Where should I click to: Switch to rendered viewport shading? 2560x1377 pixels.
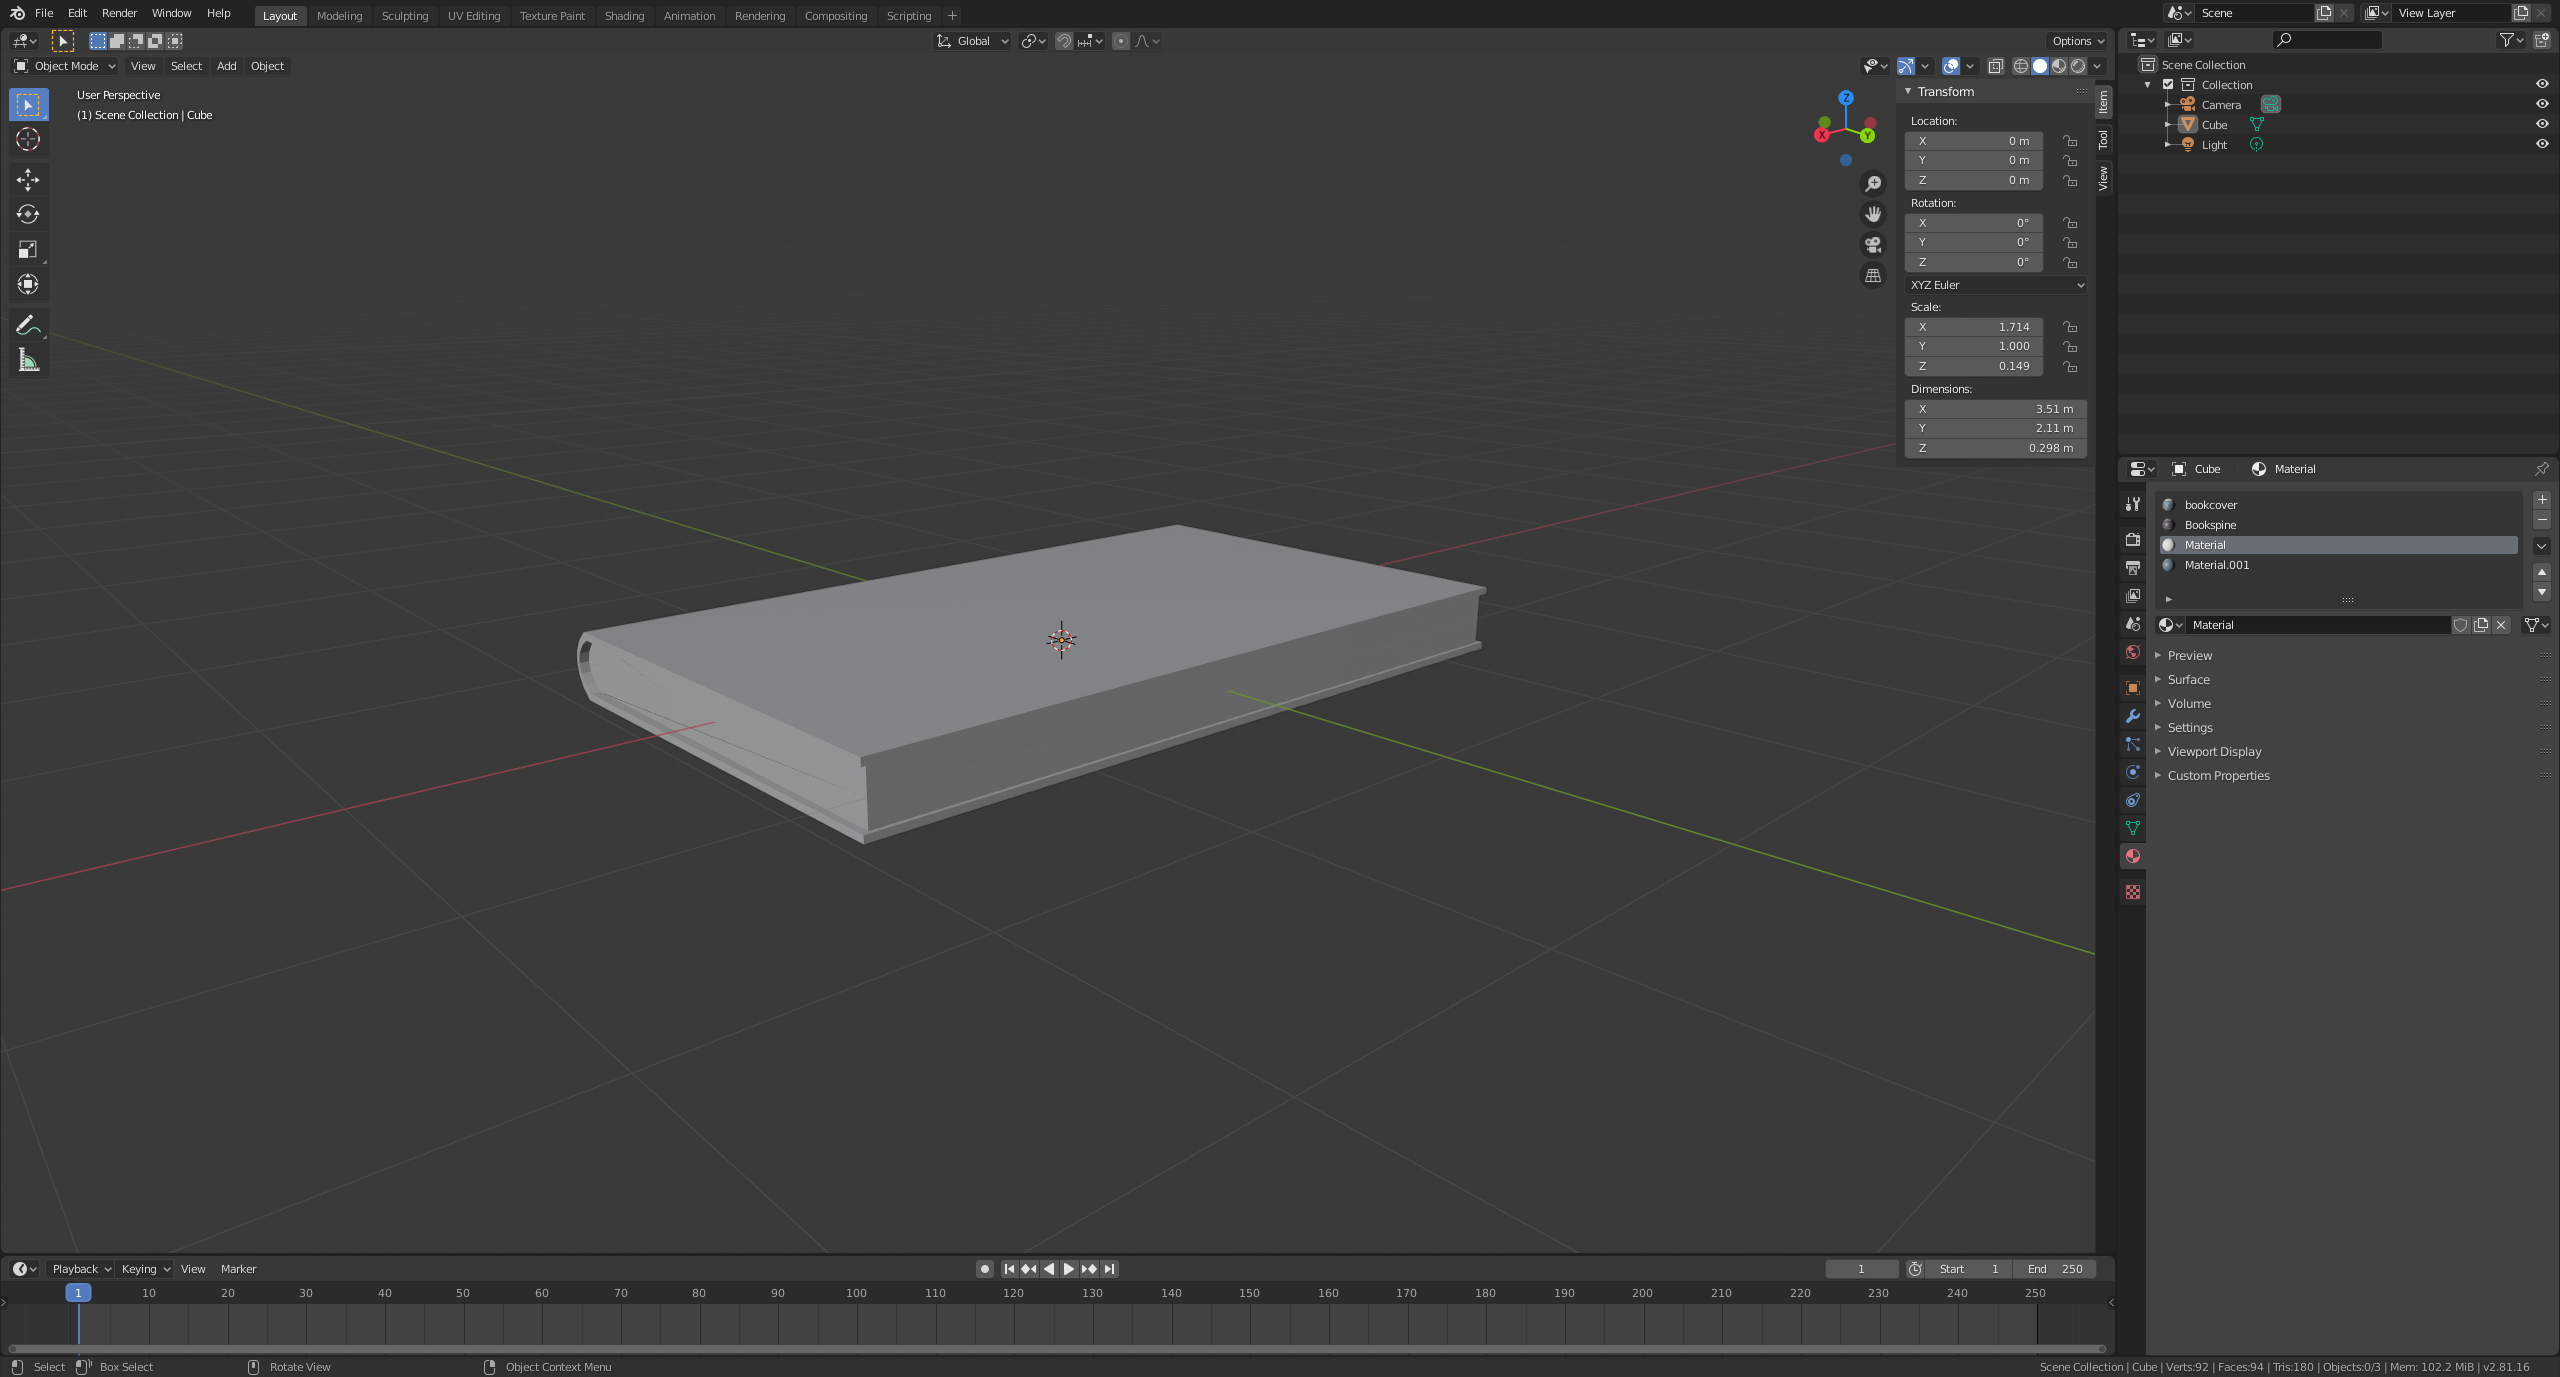(x=2078, y=66)
